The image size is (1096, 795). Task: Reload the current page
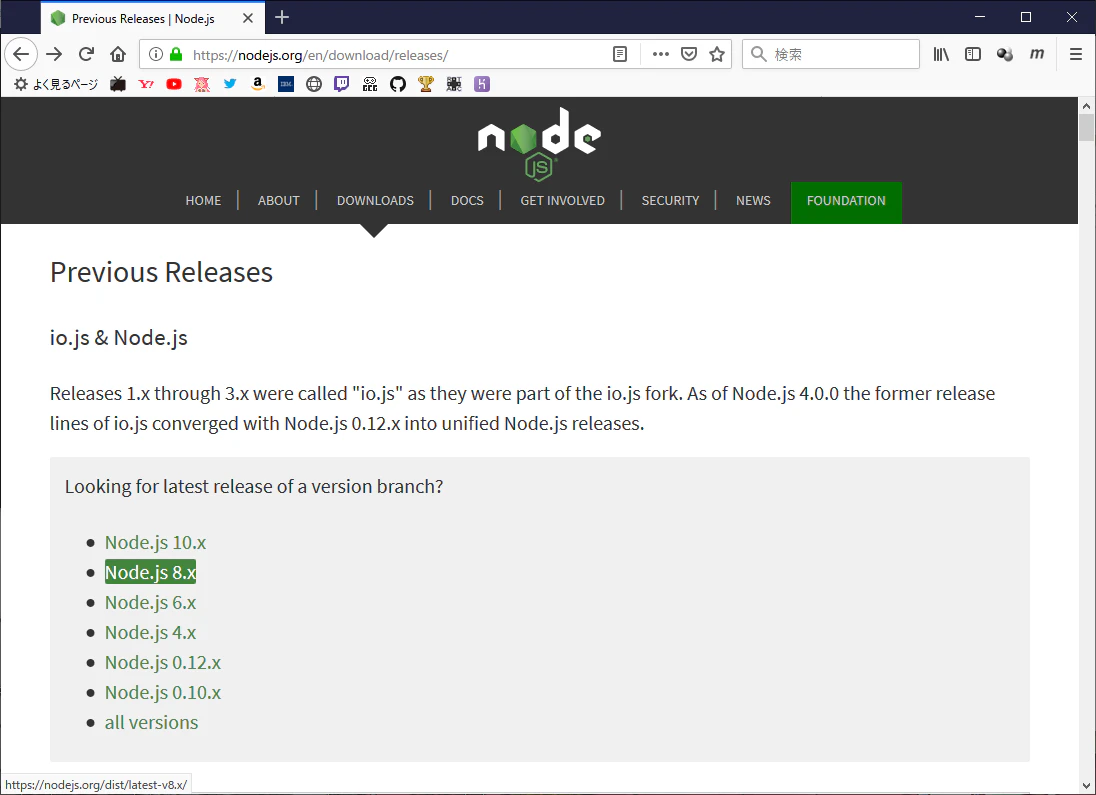86,54
